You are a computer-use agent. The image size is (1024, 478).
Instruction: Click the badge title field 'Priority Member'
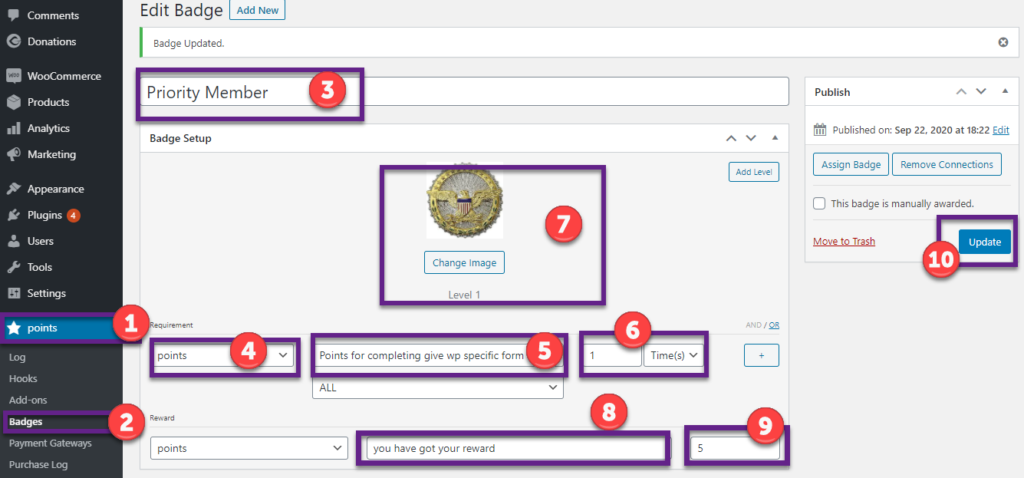[x=250, y=92]
